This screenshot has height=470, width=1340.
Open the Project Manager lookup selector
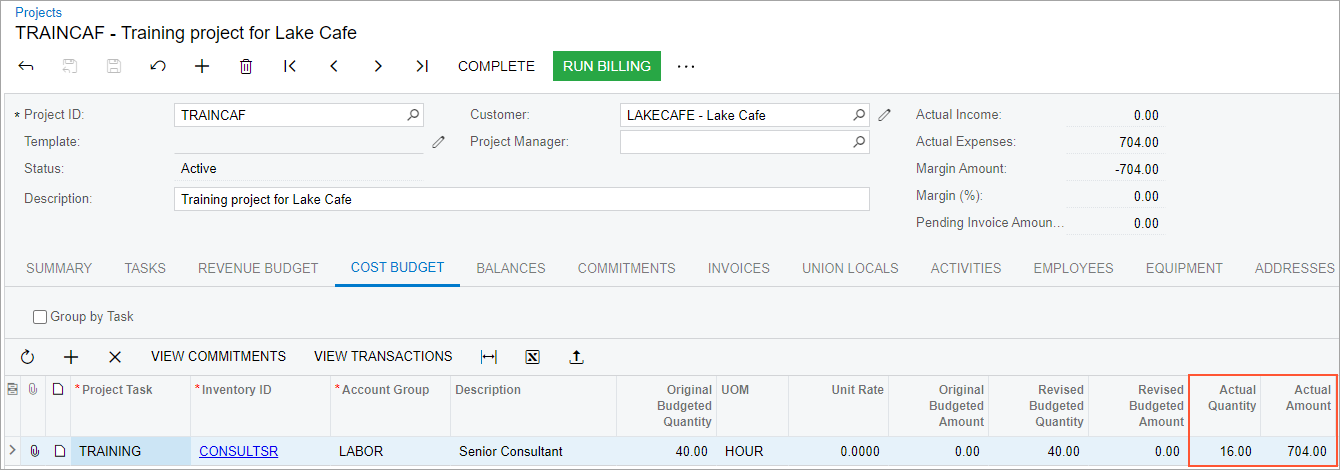(x=859, y=142)
